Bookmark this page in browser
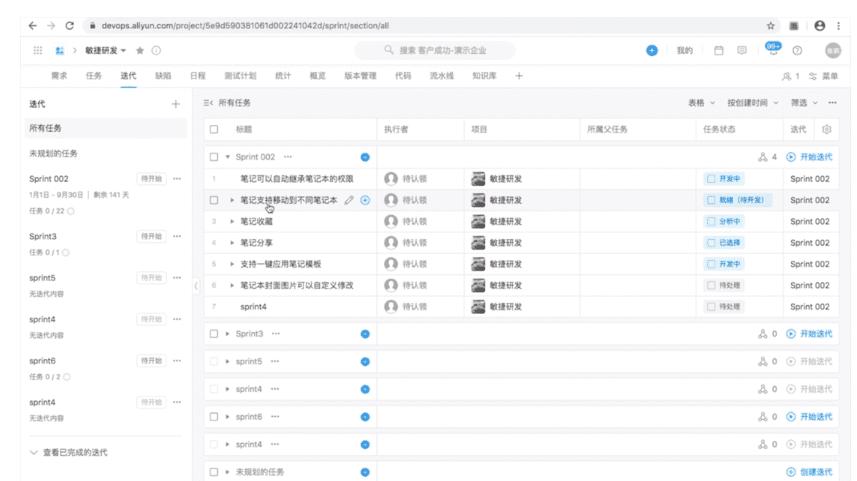The width and height of the screenshot is (857, 481). 771,26
